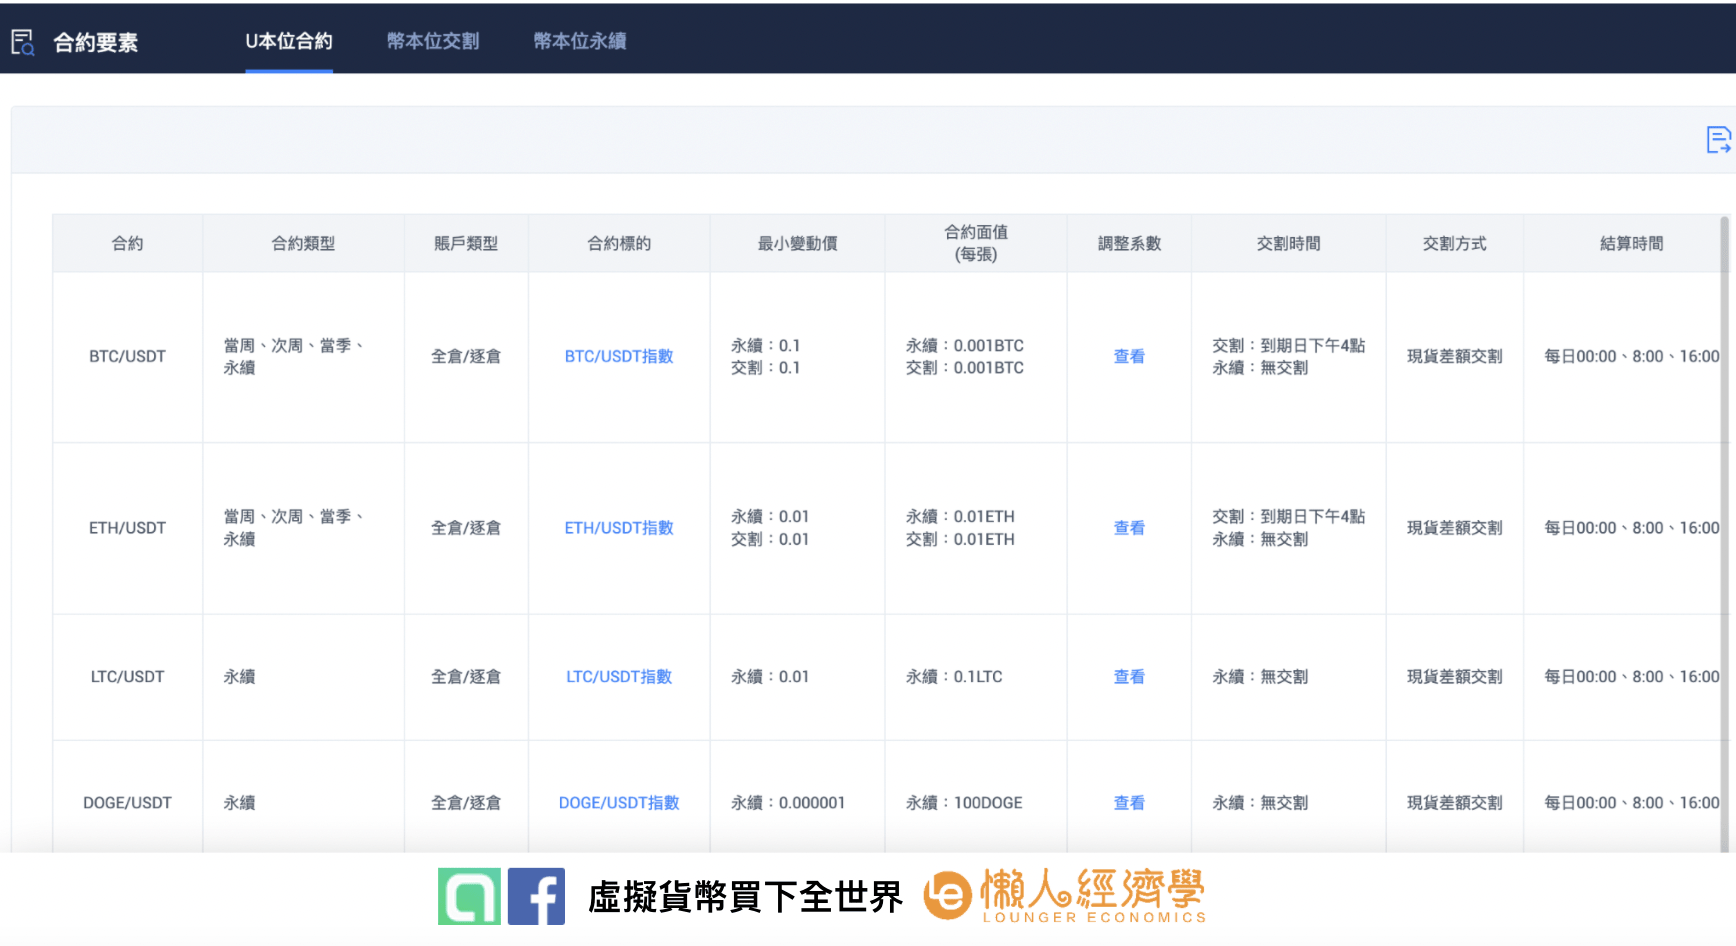Click the 交割方式 column header
Screen dimensions: 1736x946
click(x=1454, y=243)
